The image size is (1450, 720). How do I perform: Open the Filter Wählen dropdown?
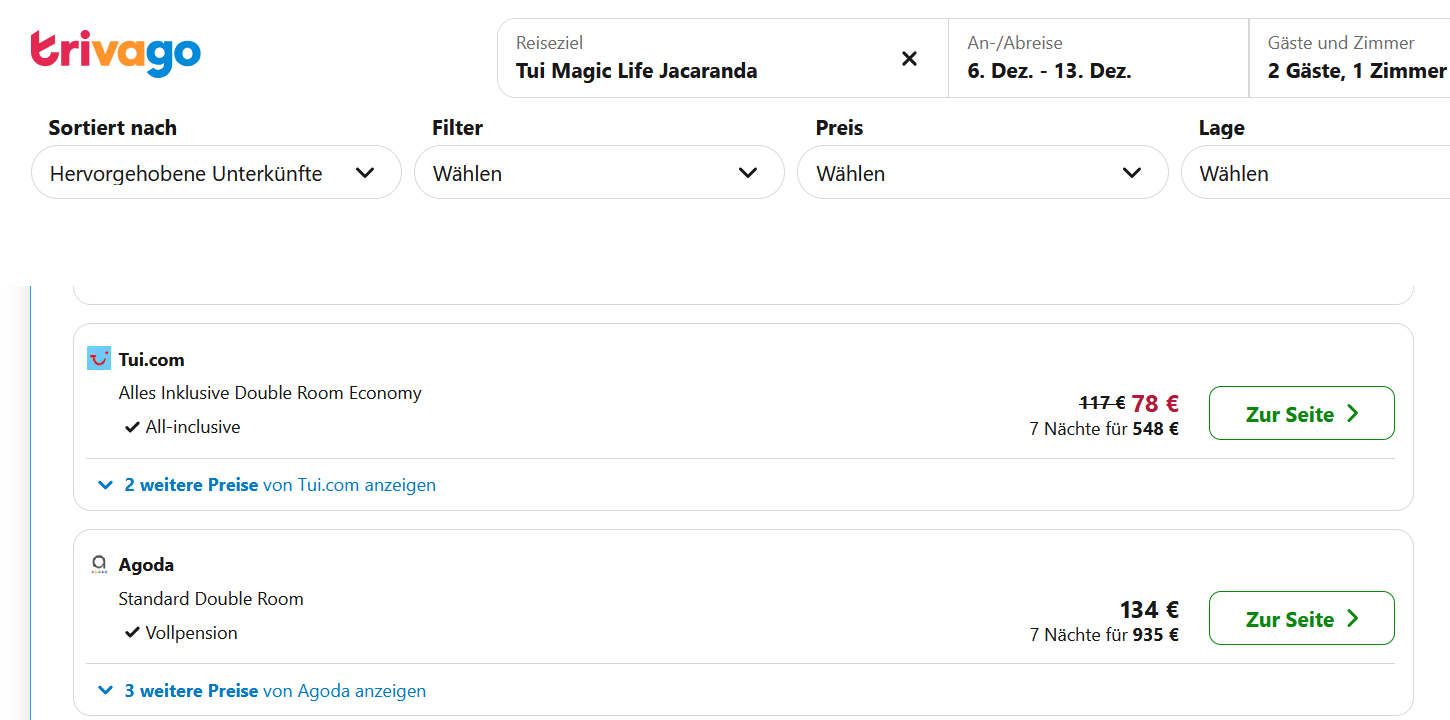pyautogui.click(x=598, y=173)
